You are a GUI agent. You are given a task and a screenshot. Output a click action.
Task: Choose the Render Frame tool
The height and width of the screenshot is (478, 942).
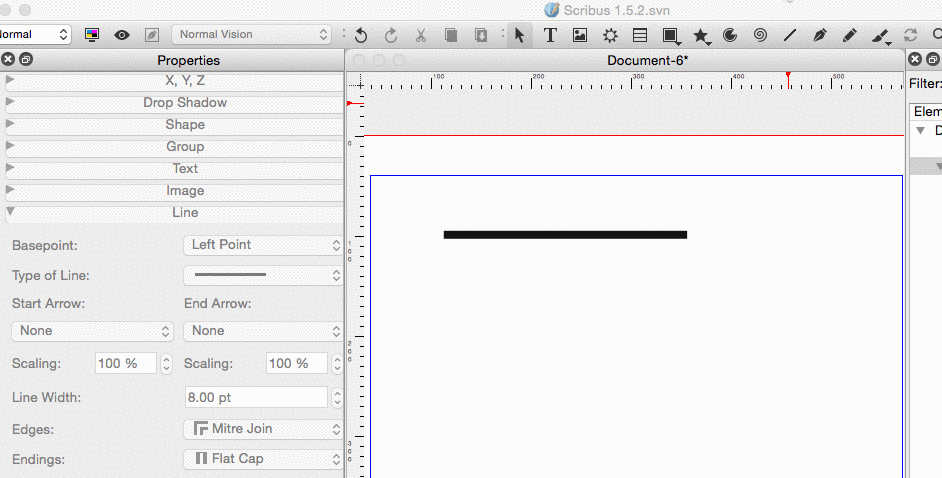[610, 35]
